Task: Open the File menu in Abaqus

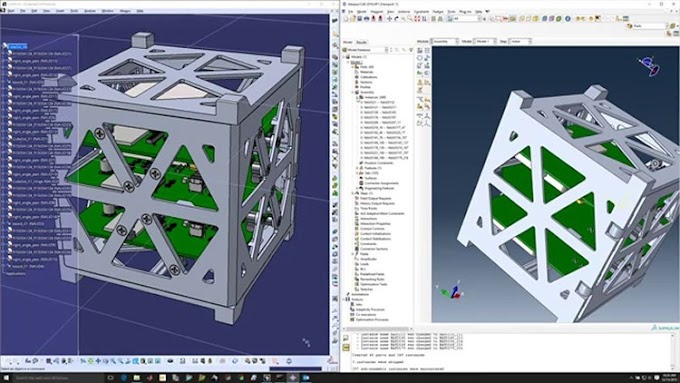Action: [351, 12]
